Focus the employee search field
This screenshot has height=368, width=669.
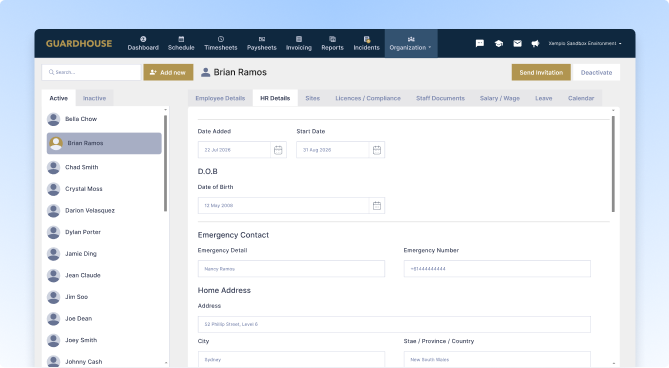(x=91, y=72)
